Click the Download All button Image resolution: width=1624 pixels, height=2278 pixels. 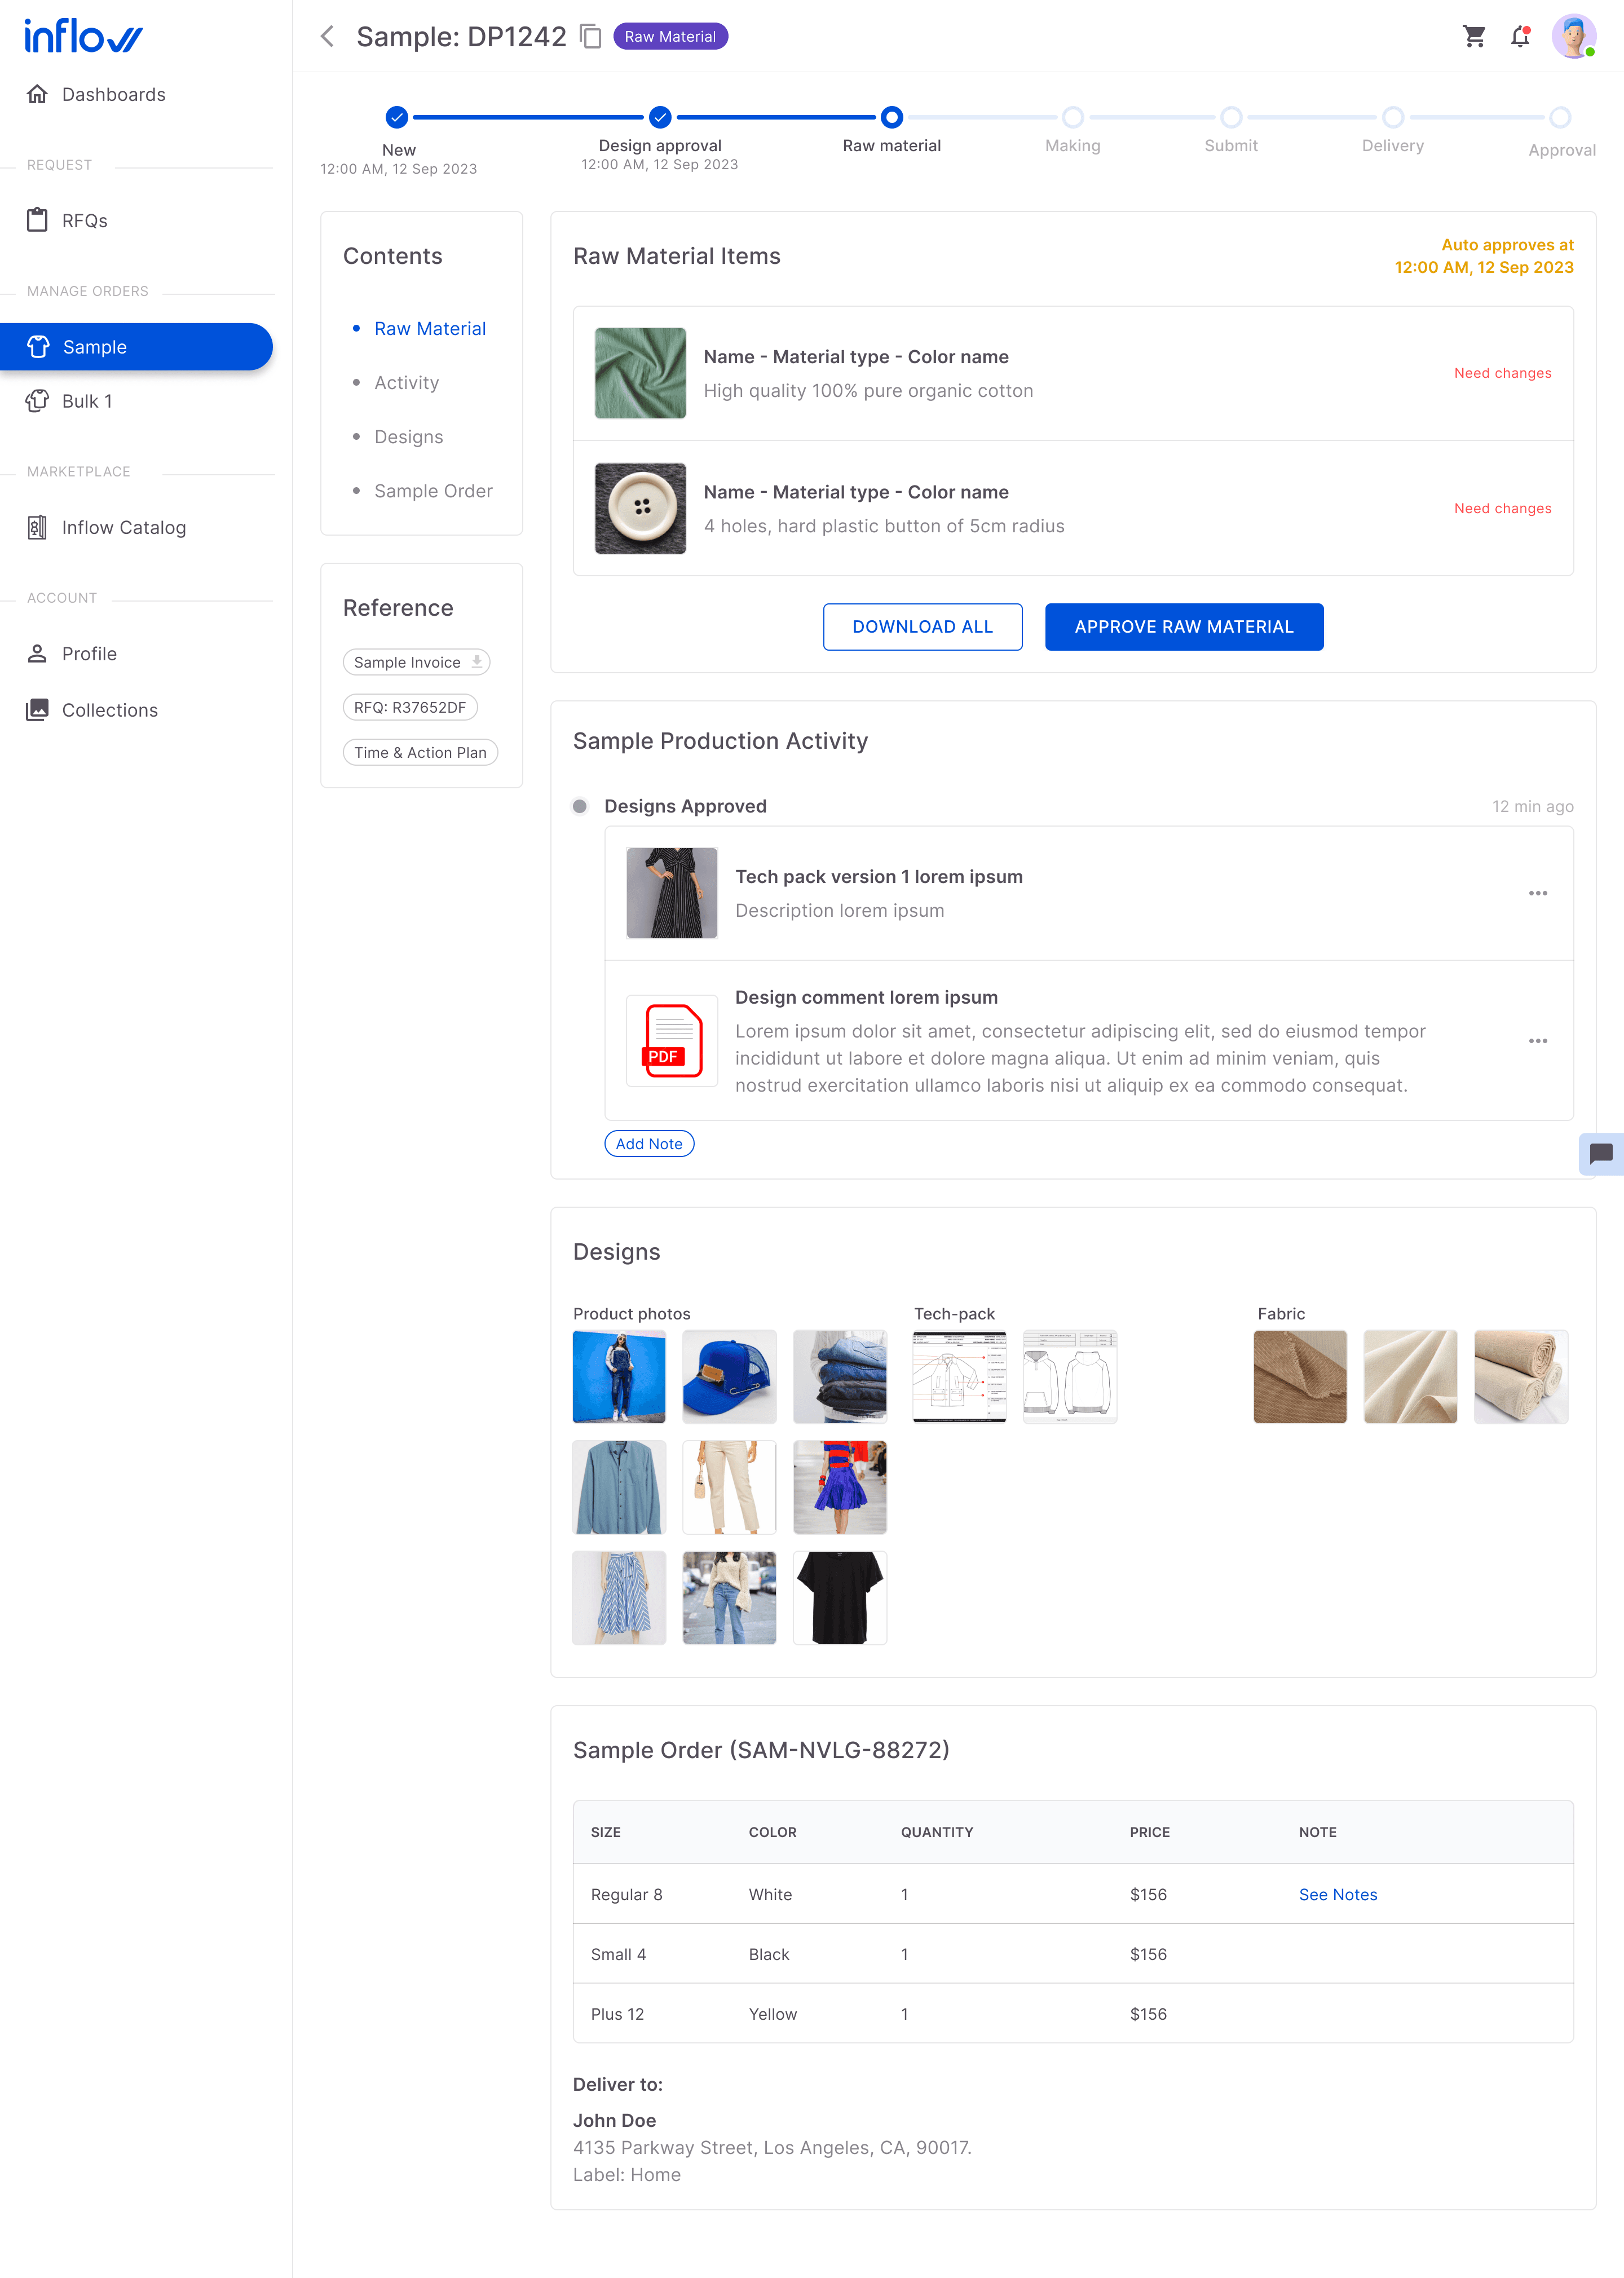922,627
